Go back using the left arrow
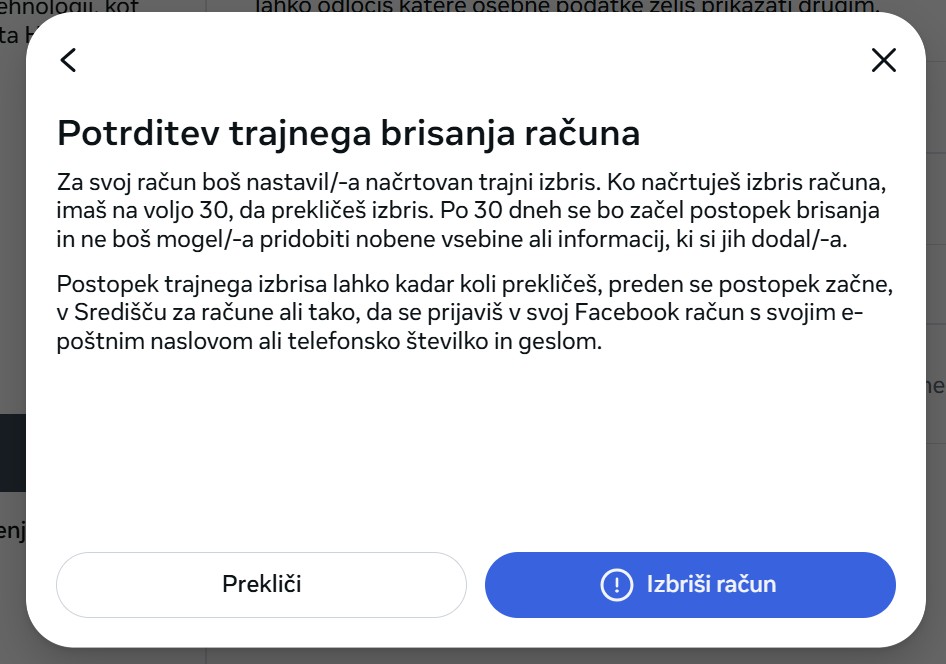The width and height of the screenshot is (946, 664). point(68,60)
